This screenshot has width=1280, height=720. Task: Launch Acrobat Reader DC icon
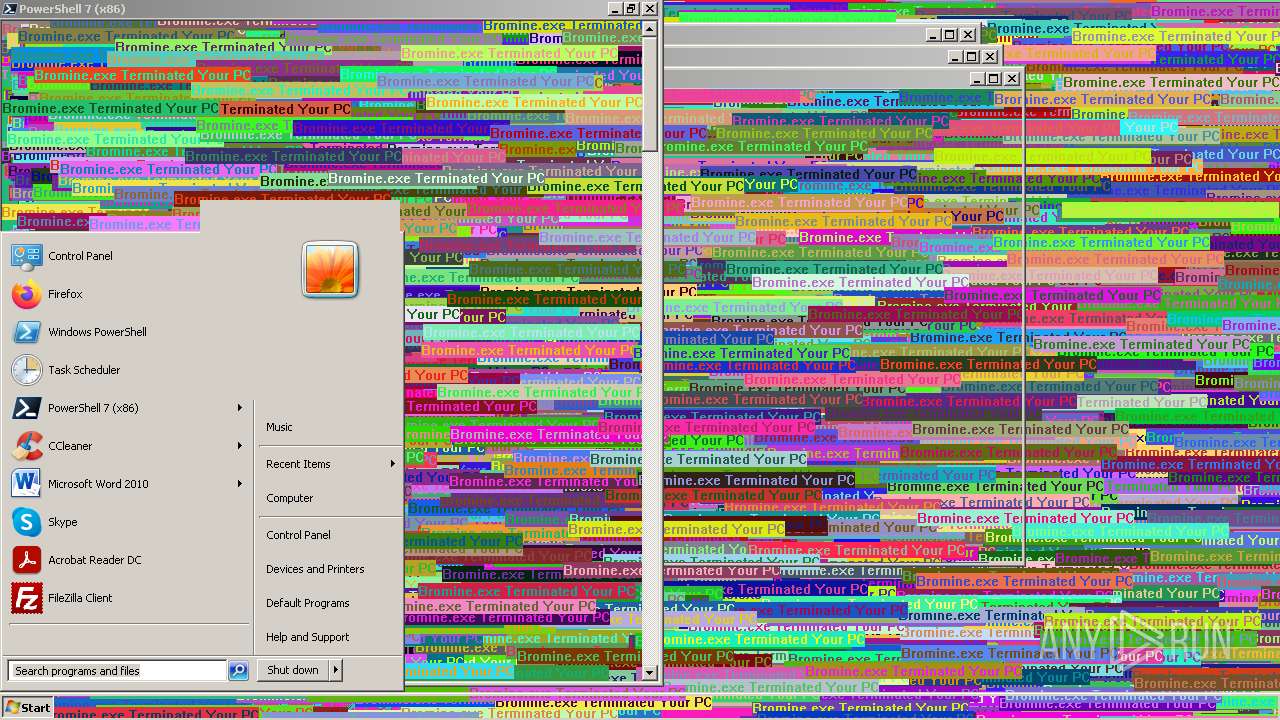26,560
